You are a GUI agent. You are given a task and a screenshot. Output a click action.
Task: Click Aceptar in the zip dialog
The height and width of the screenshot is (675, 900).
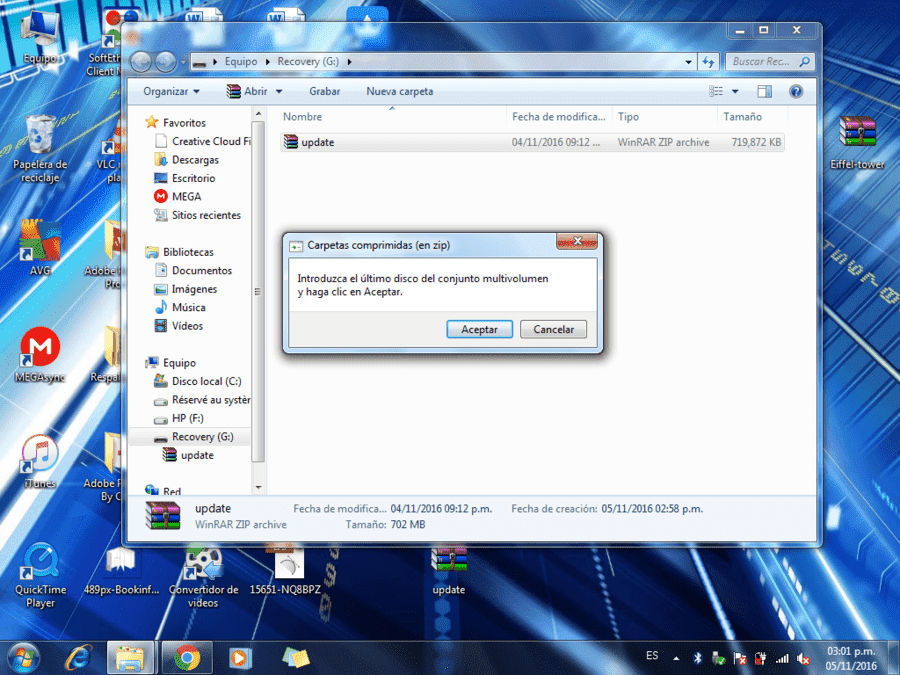(x=479, y=329)
